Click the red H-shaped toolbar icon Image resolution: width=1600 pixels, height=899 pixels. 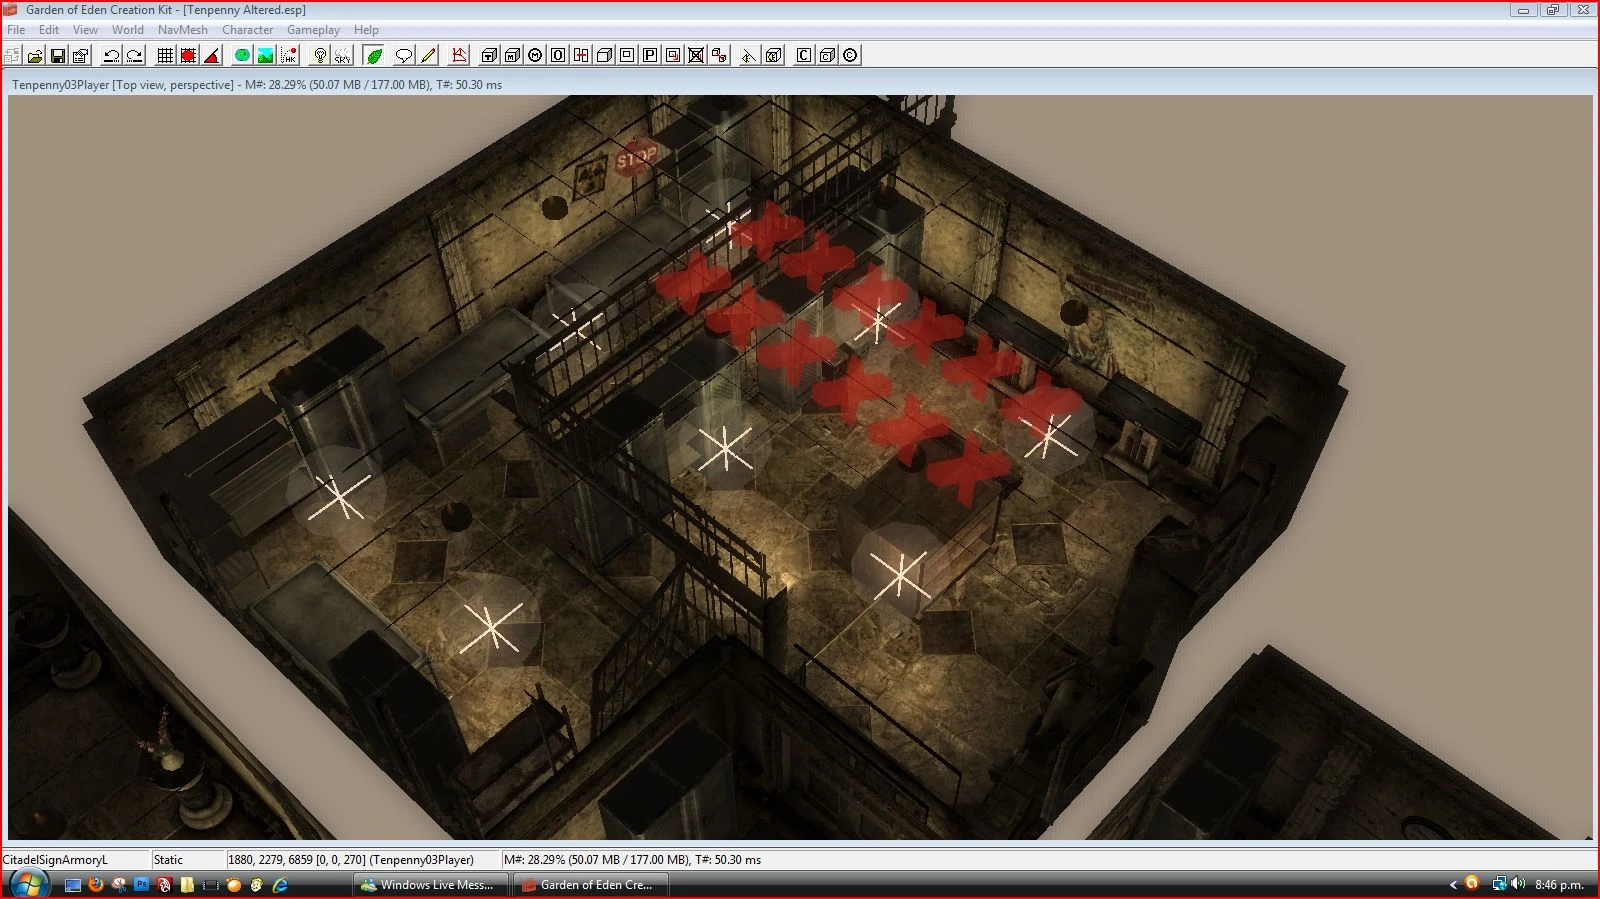tap(581, 55)
